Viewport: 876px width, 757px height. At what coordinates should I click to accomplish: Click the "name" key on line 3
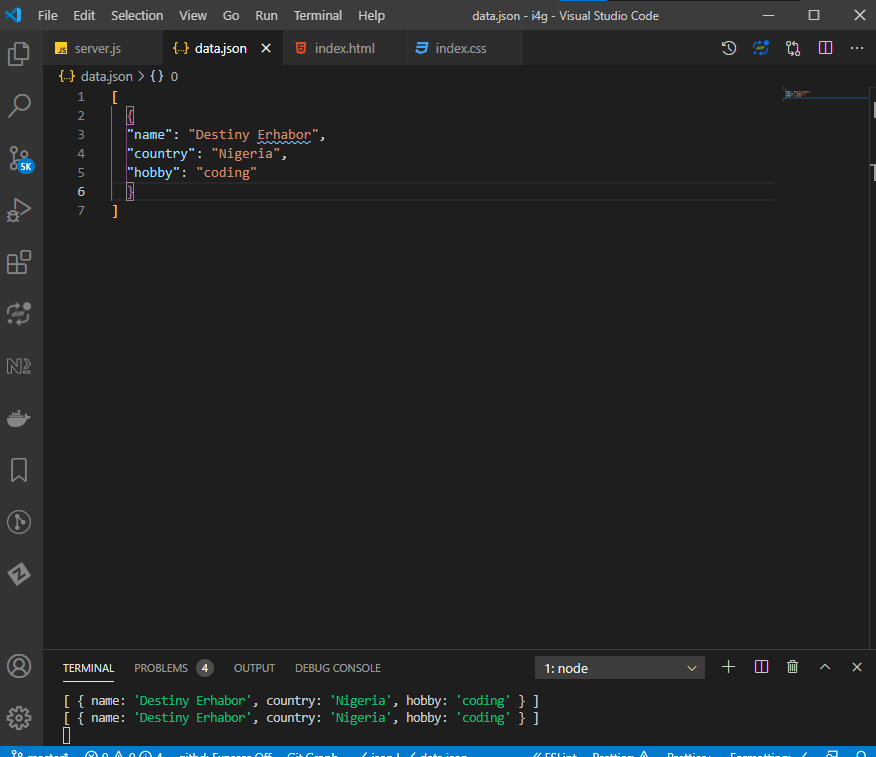[x=149, y=135]
